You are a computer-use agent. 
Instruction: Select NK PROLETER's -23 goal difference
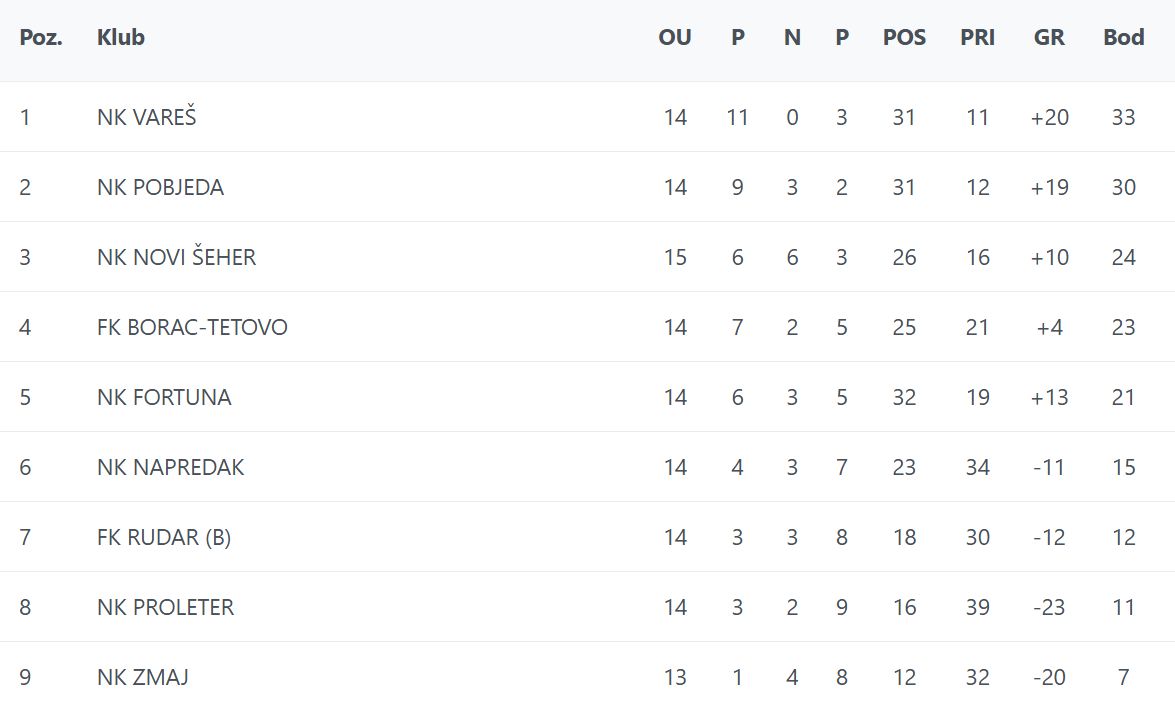1049,607
